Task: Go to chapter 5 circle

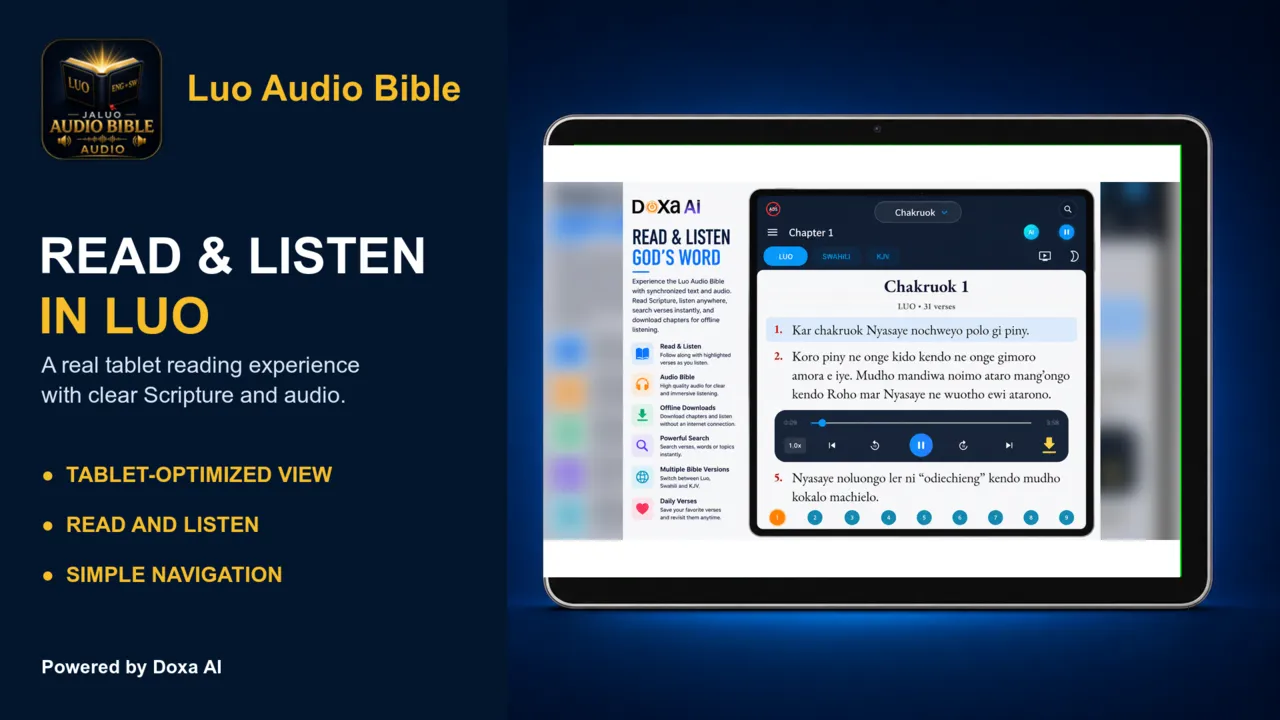Action: 924,517
